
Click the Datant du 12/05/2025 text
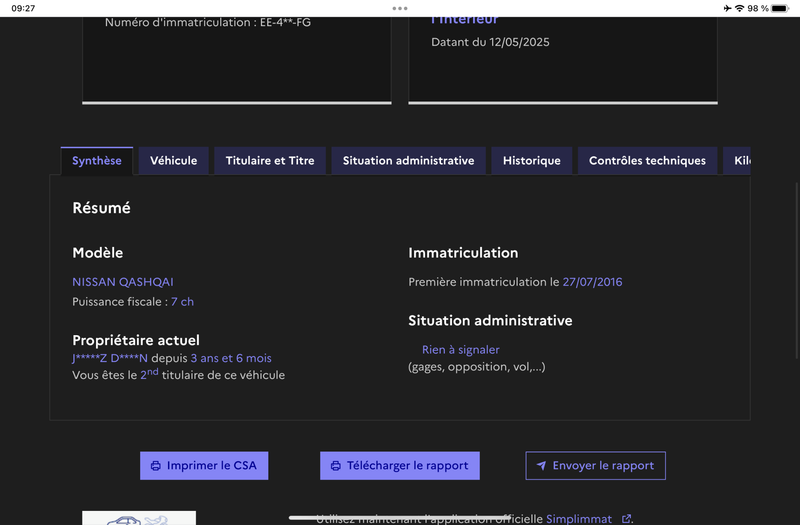[490, 42]
